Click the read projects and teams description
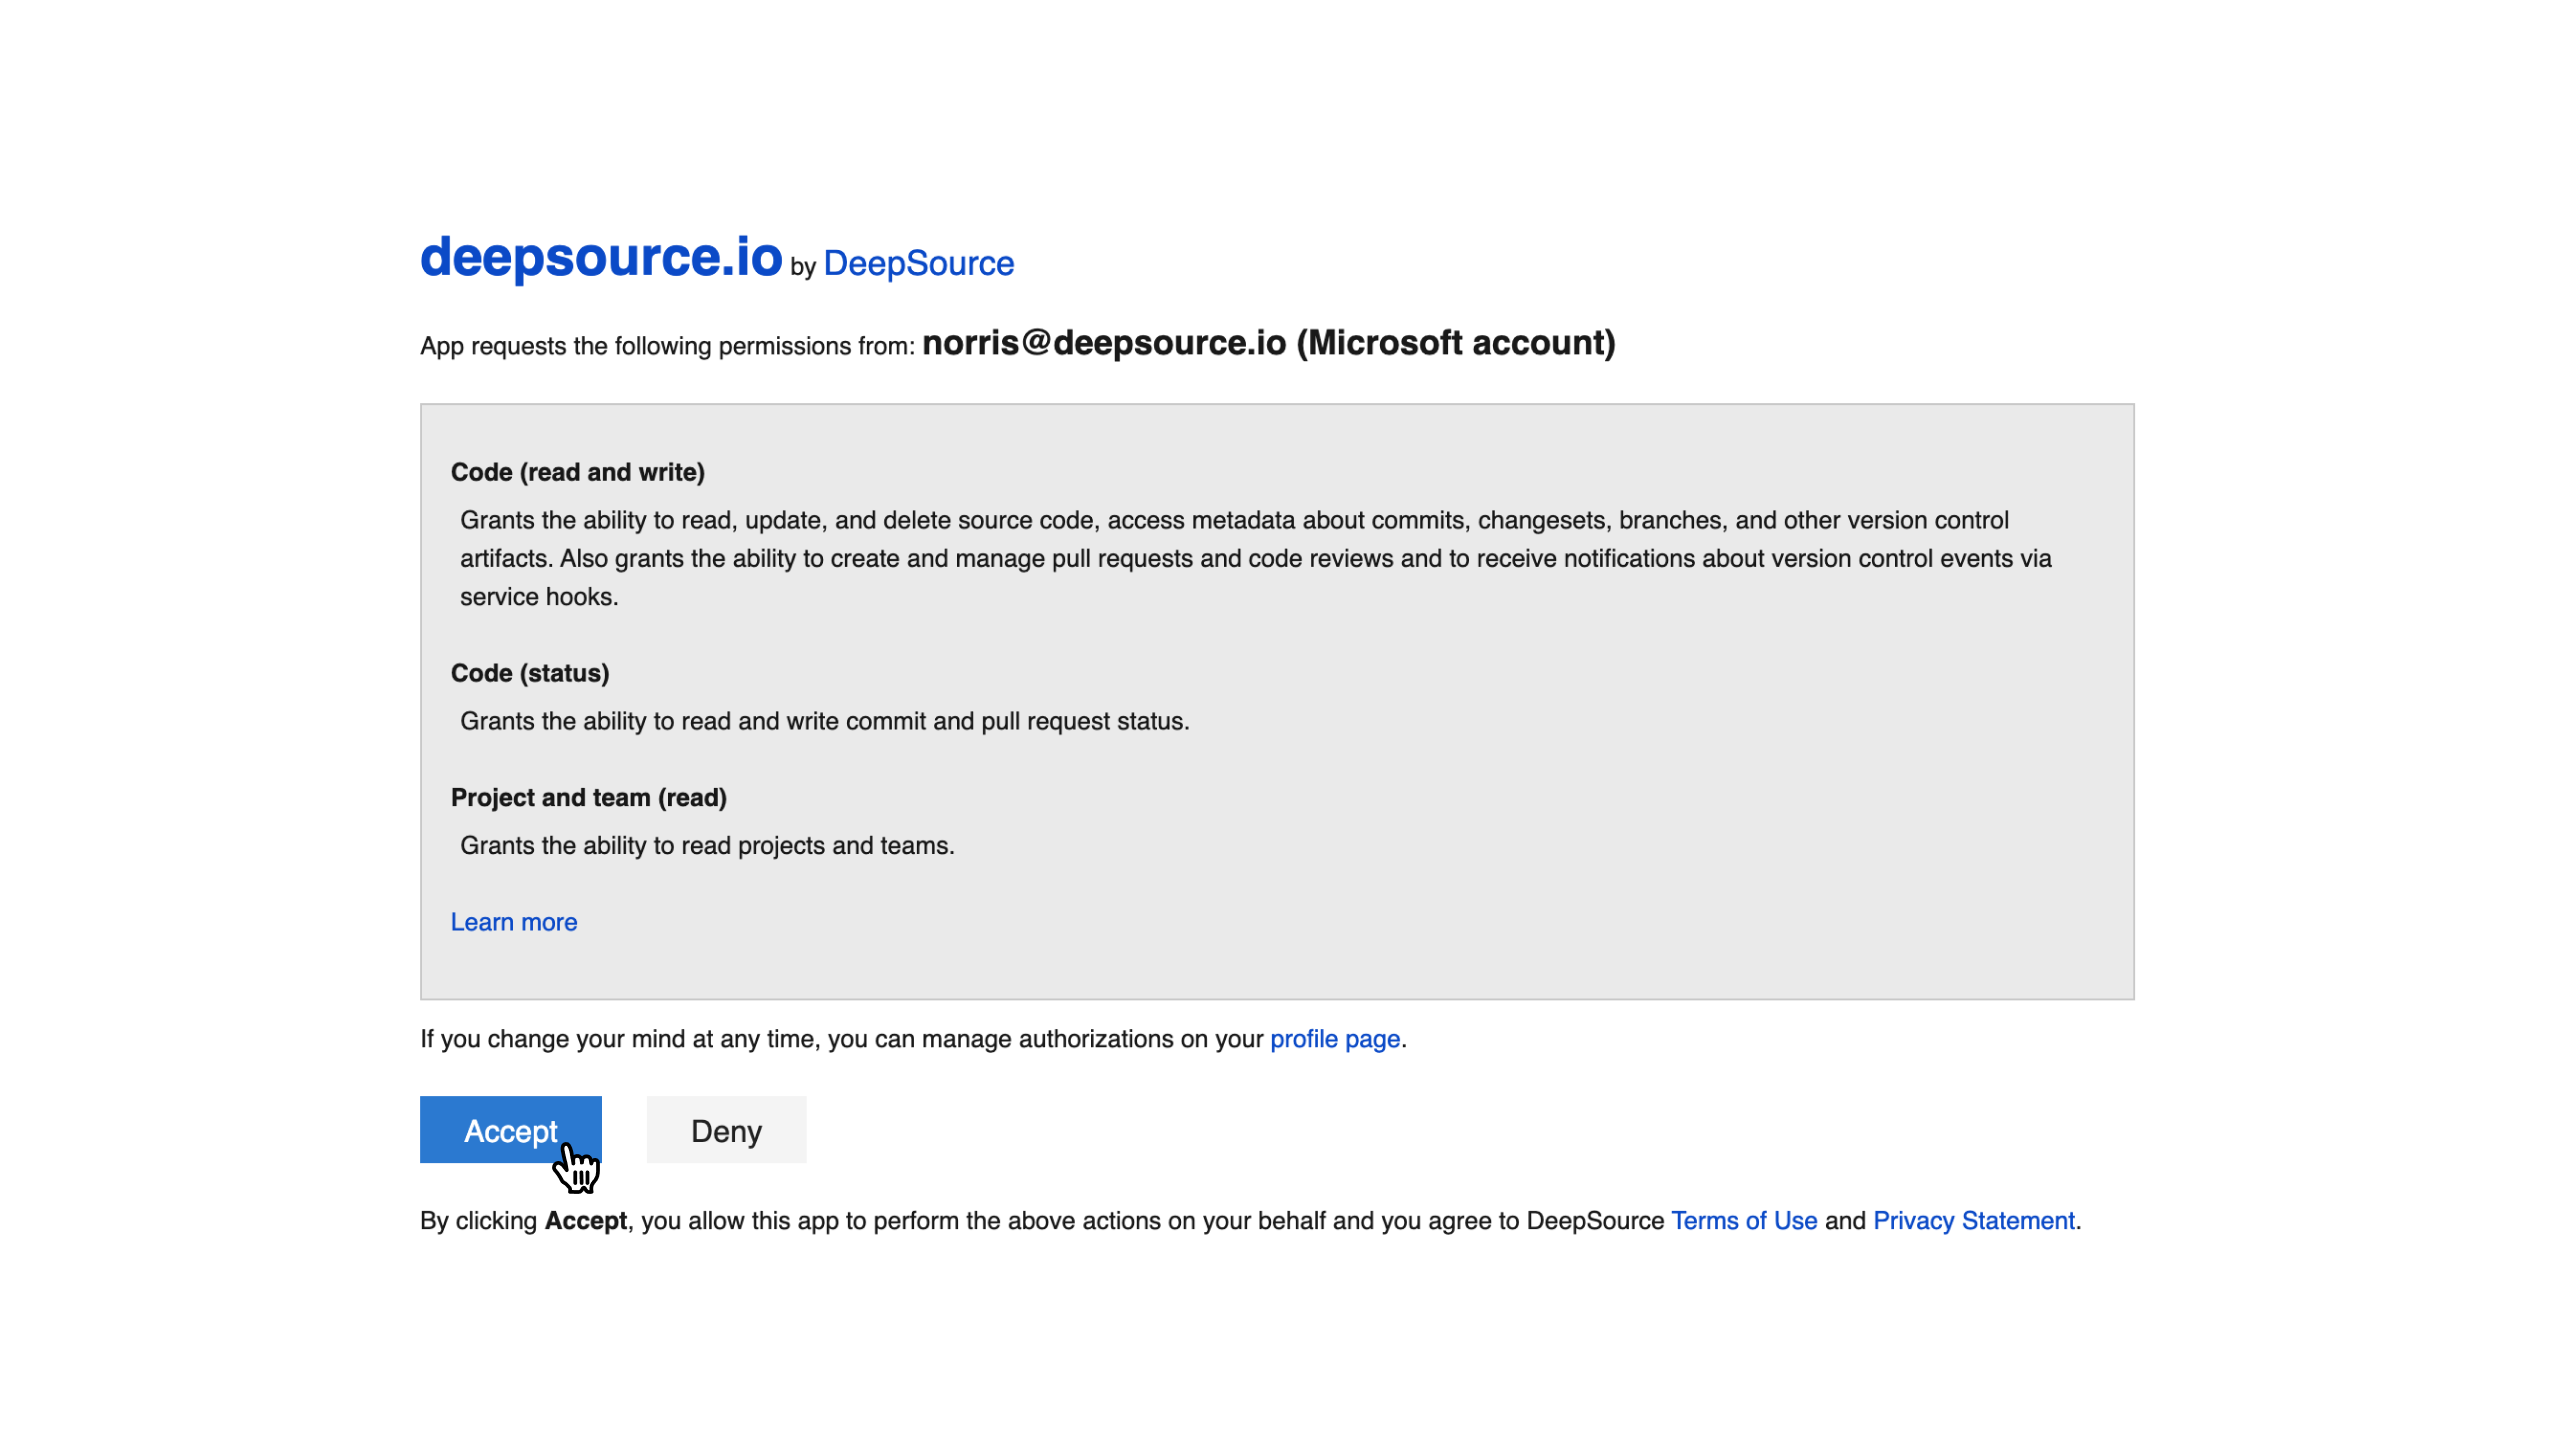 706,846
